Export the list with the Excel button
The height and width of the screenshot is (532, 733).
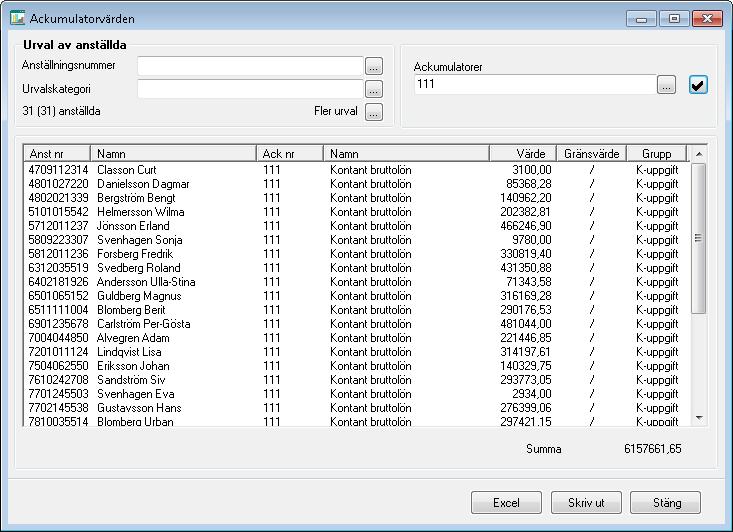[506, 503]
